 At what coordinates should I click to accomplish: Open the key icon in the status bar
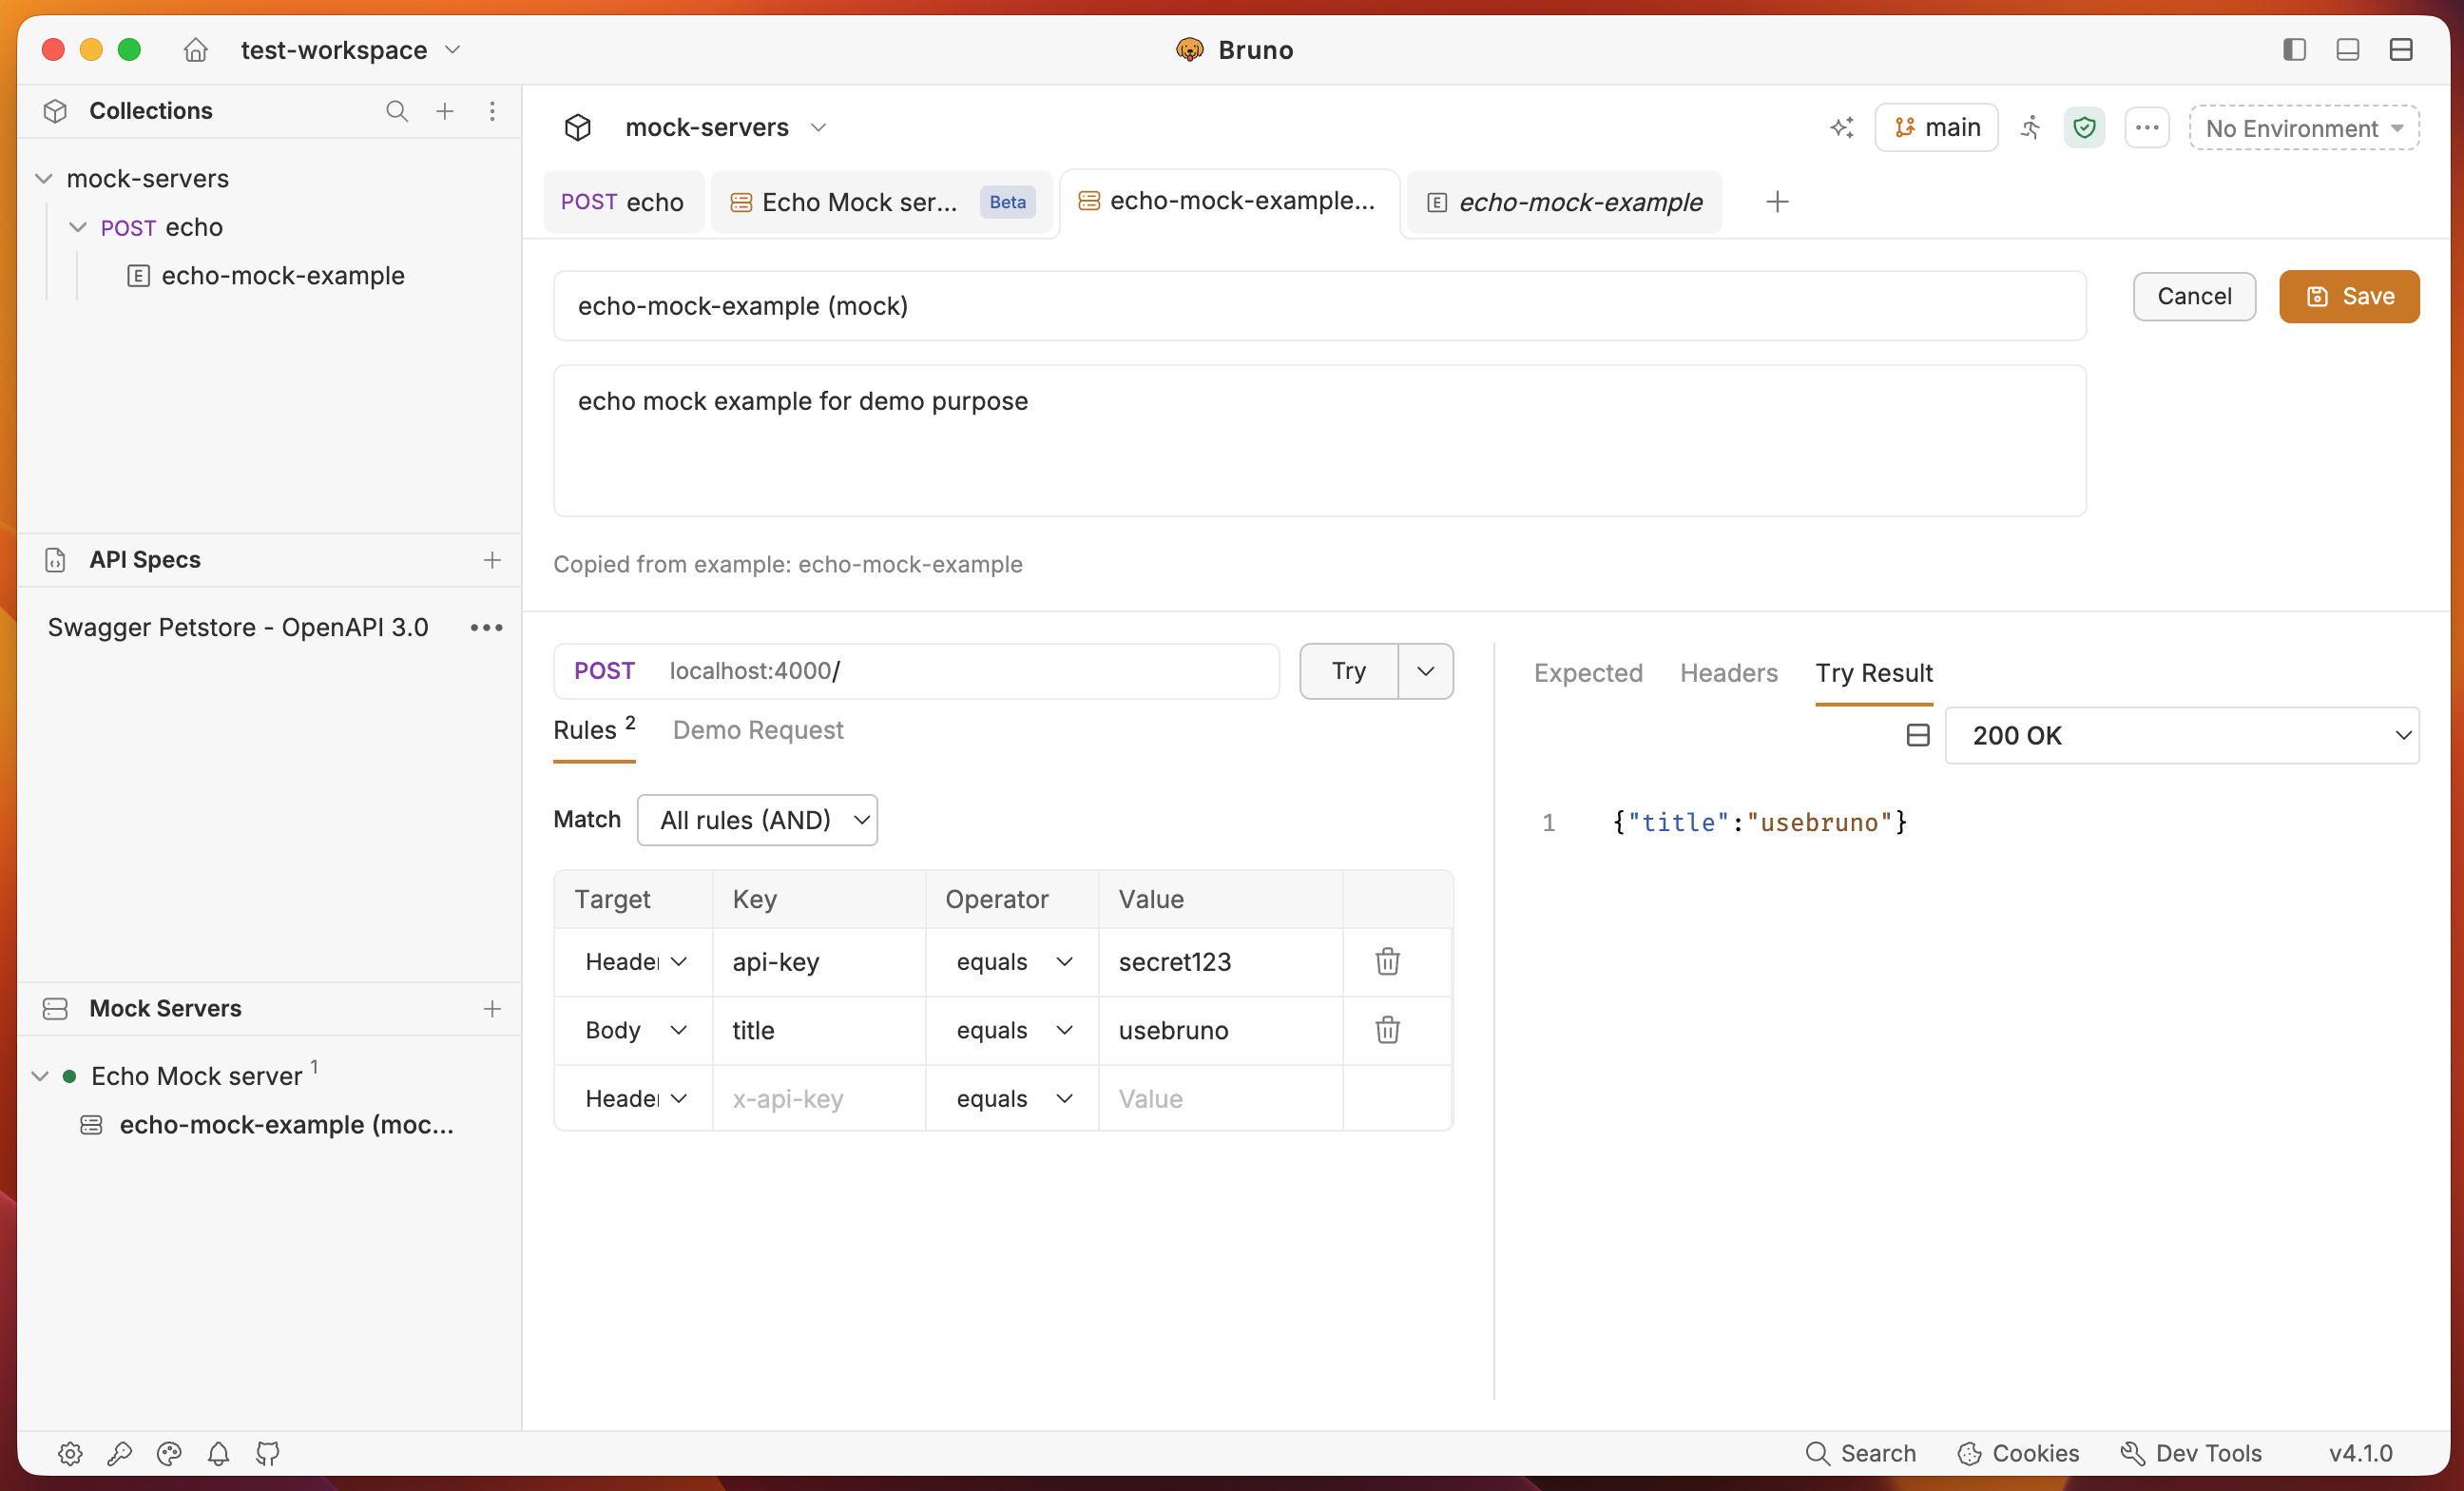120,1453
